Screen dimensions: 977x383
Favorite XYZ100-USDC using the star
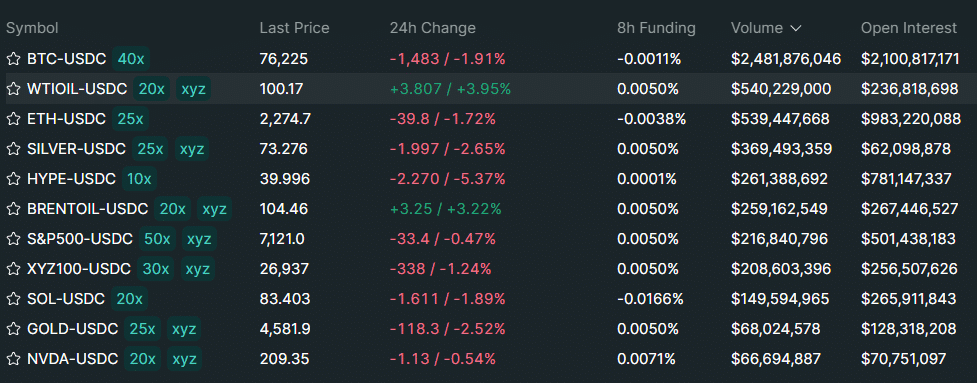[x=13, y=268]
